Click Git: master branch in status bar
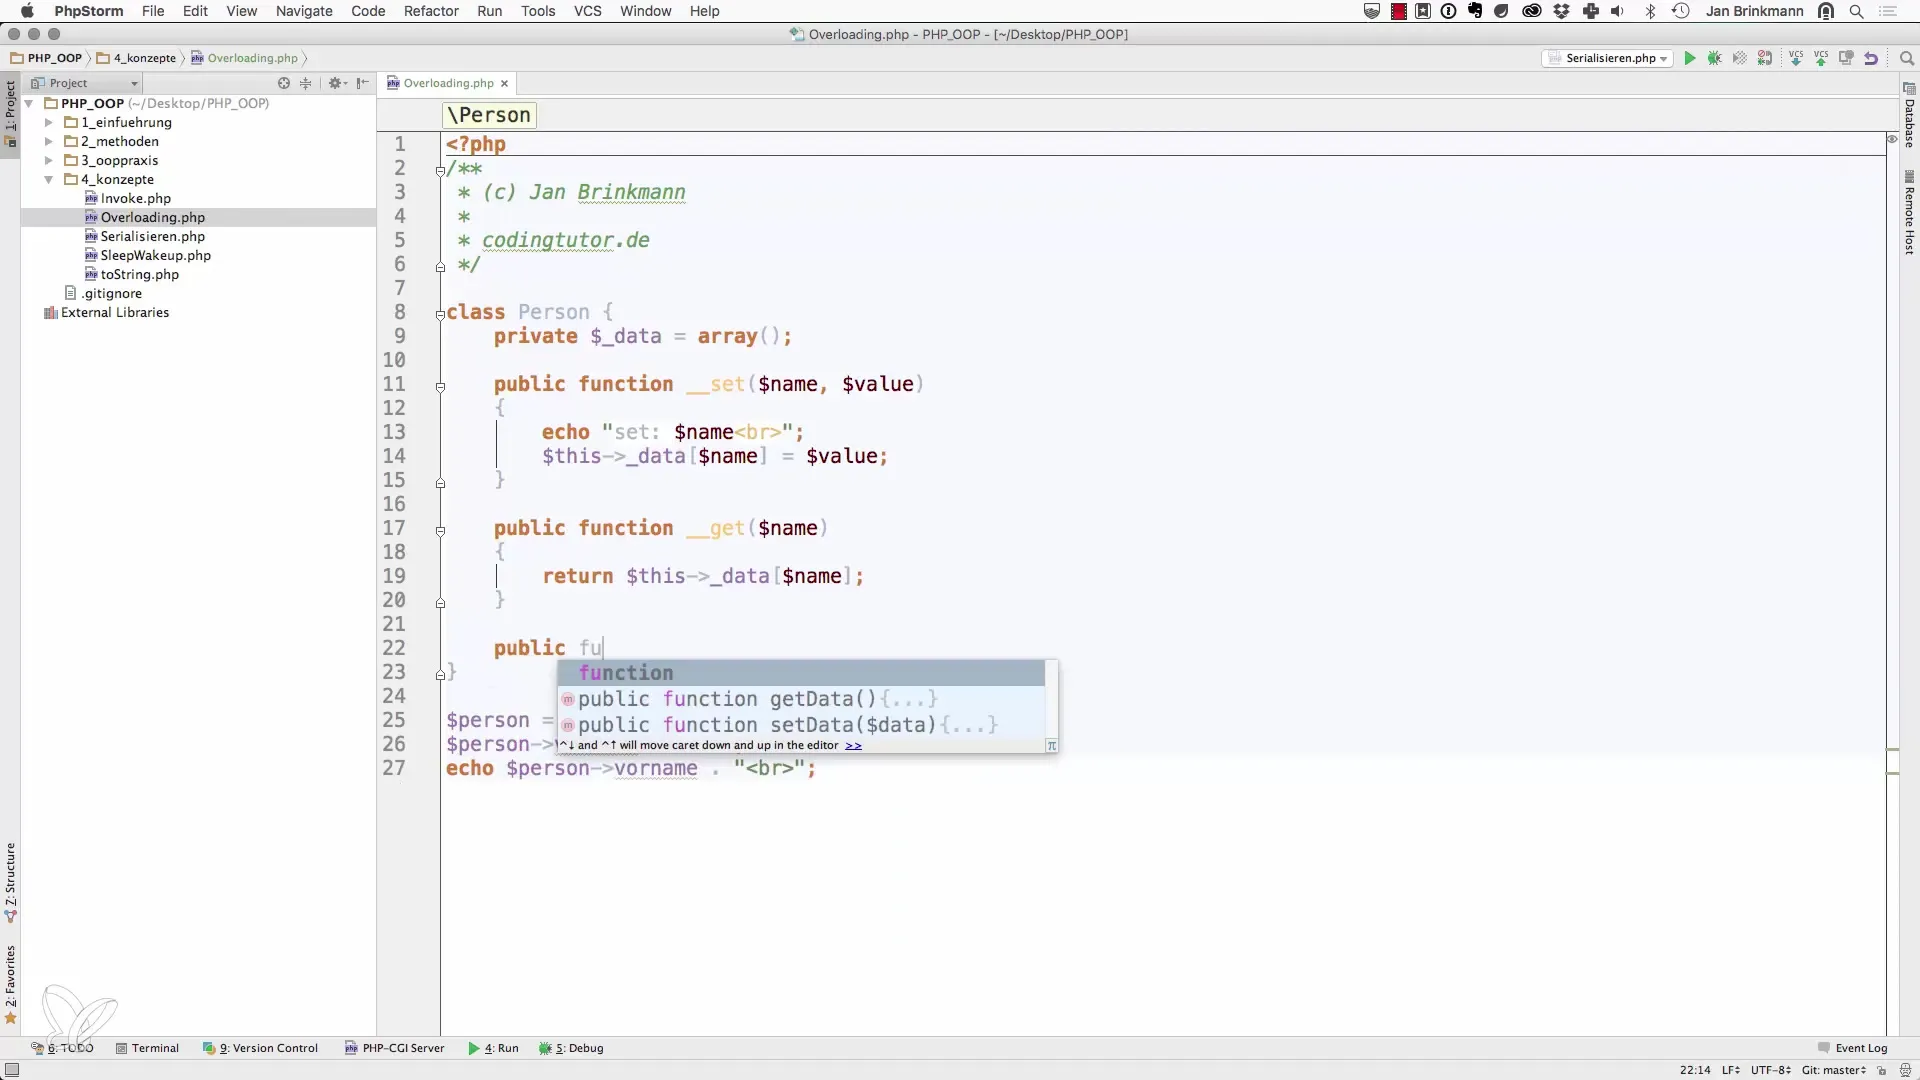Viewport: 1920px width, 1080px height. pyautogui.click(x=1834, y=1070)
